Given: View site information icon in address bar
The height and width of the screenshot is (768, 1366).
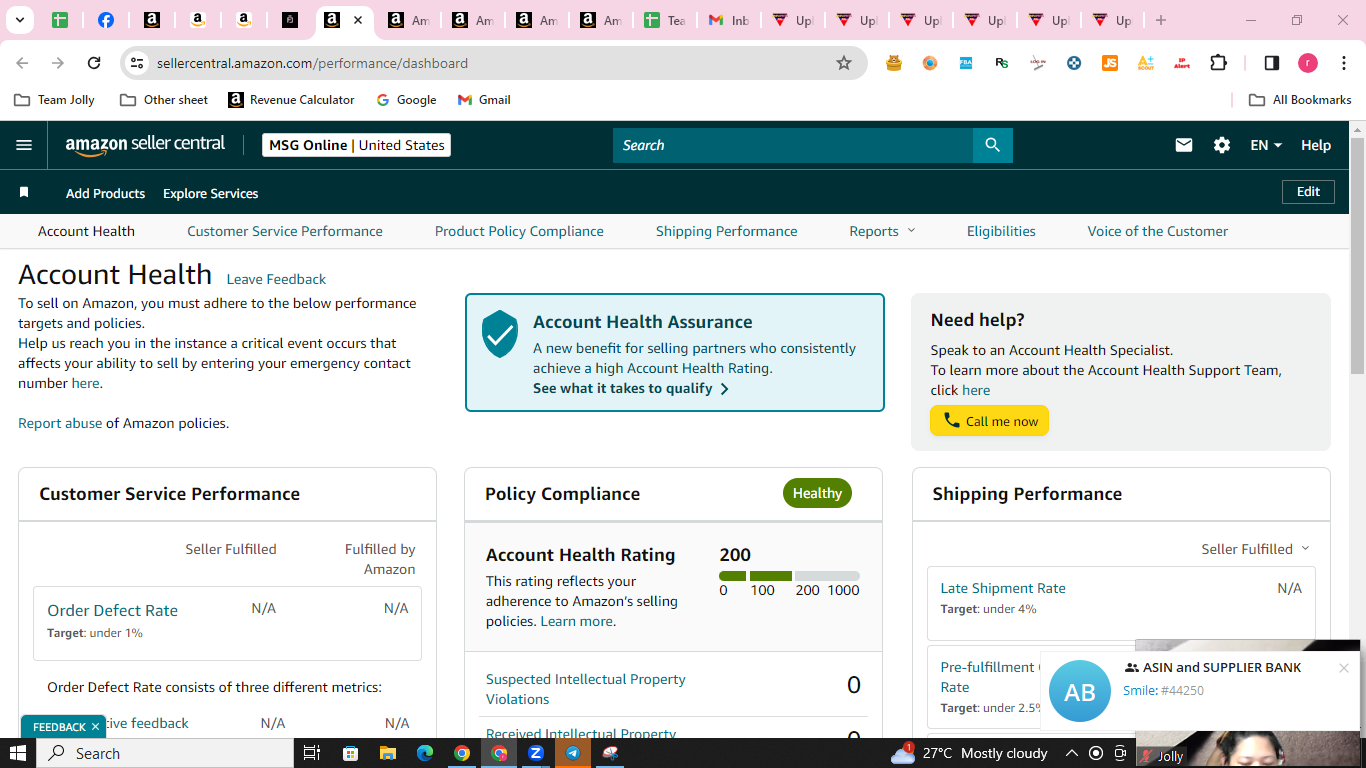Looking at the screenshot, I should [137, 63].
